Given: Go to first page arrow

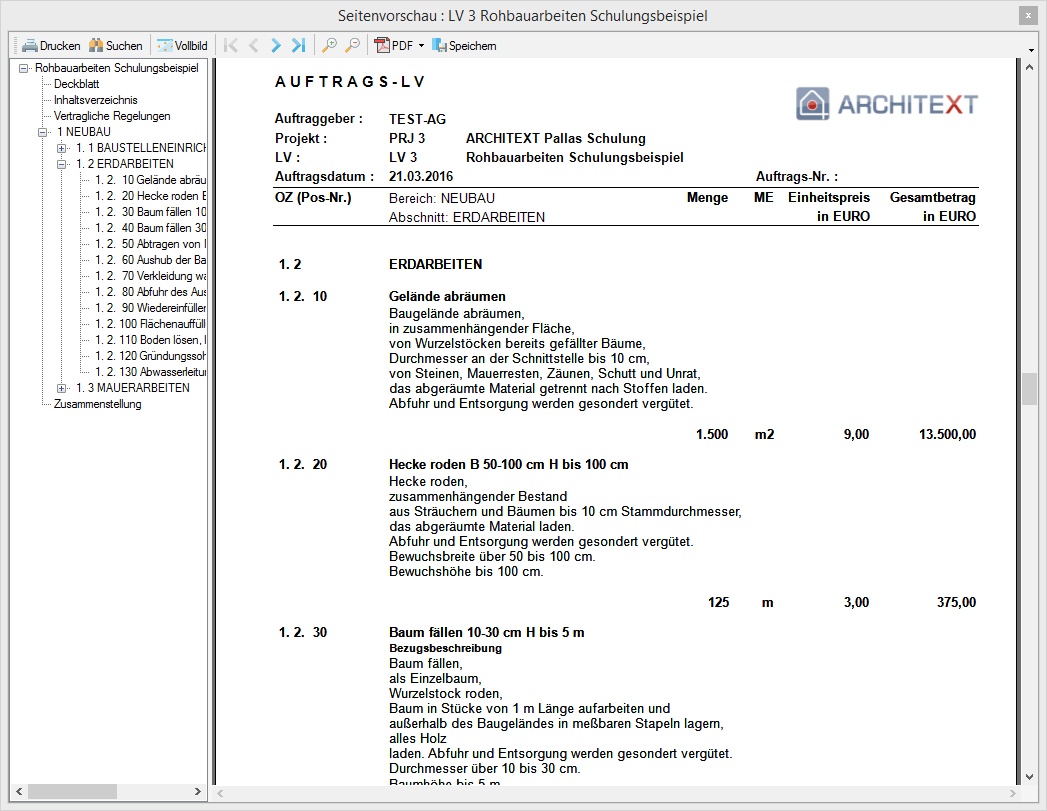Looking at the screenshot, I should point(231,45).
